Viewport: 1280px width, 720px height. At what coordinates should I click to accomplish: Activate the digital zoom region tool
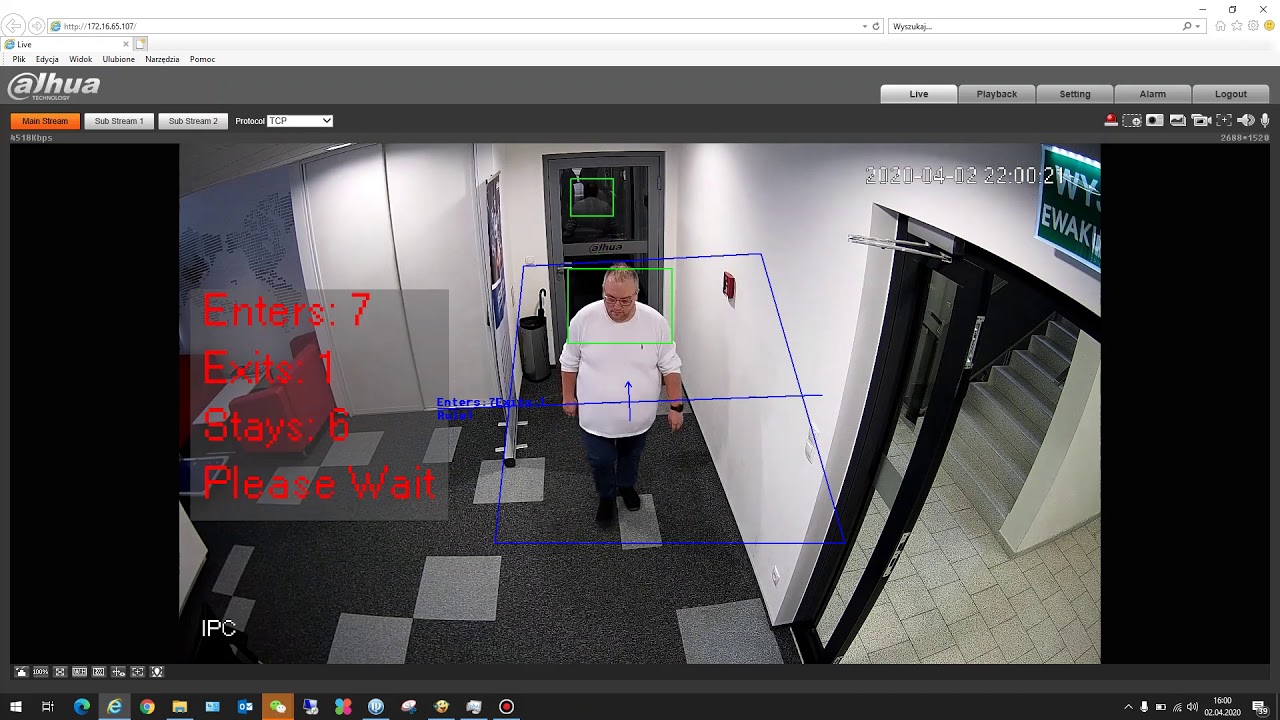coord(1132,121)
